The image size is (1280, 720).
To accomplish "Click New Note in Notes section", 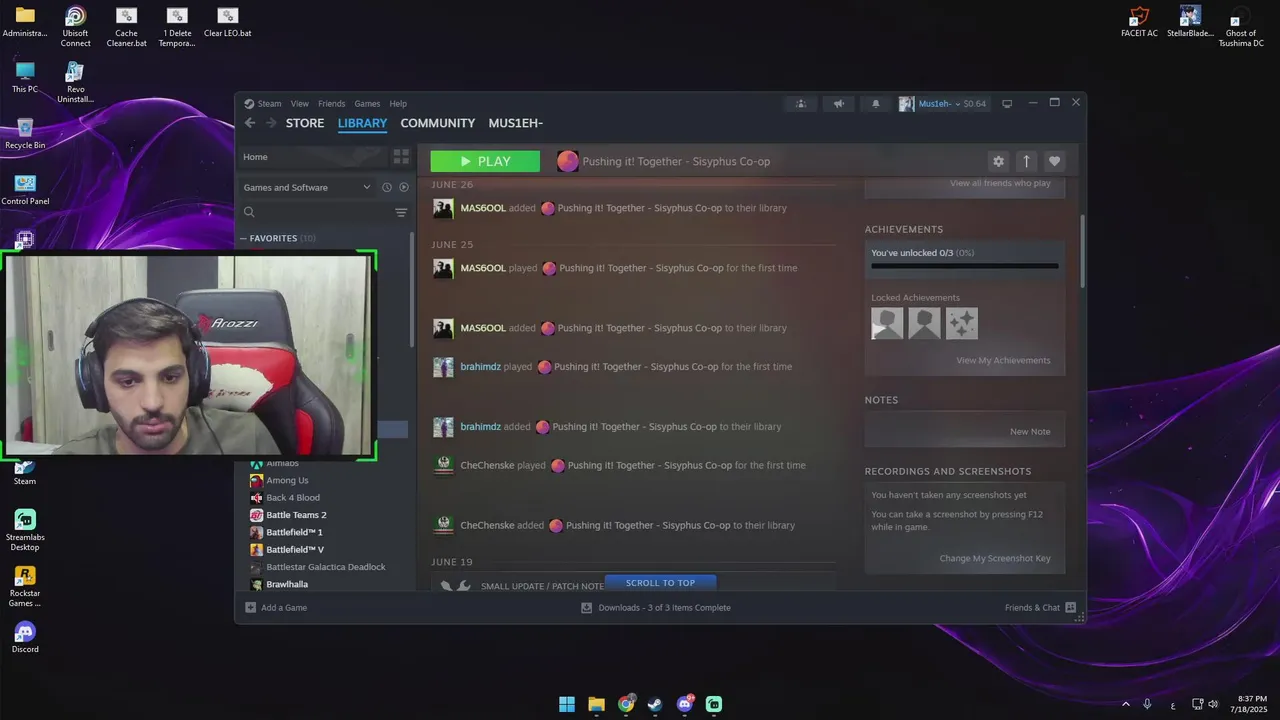I will point(1030,432).
